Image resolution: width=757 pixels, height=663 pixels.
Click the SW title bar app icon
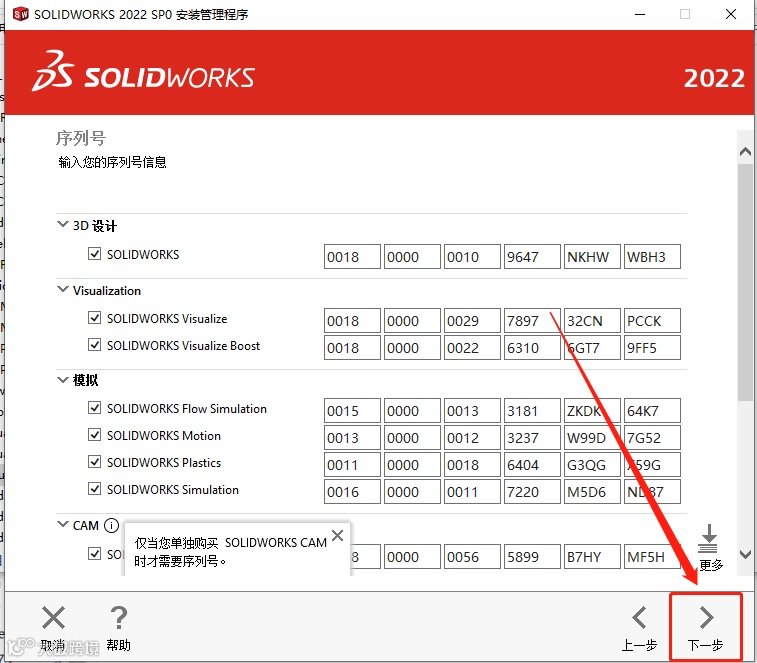(x=20, y=14)
